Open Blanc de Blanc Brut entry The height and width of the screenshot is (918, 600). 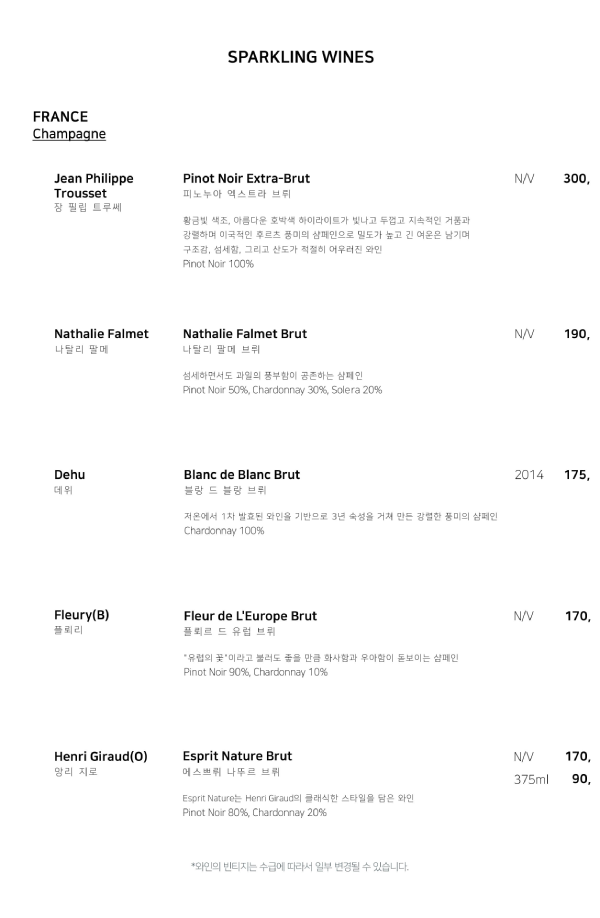click(241, 474)
